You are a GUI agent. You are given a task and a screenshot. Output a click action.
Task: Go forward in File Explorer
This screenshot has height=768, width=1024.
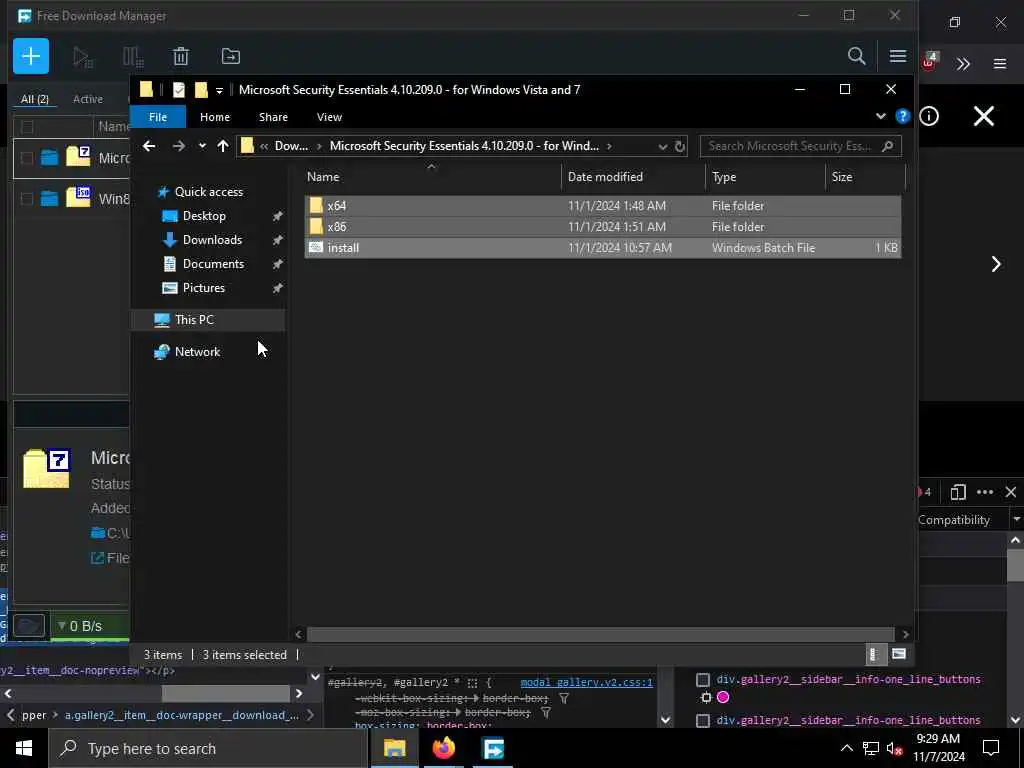(x=178, y=146)
